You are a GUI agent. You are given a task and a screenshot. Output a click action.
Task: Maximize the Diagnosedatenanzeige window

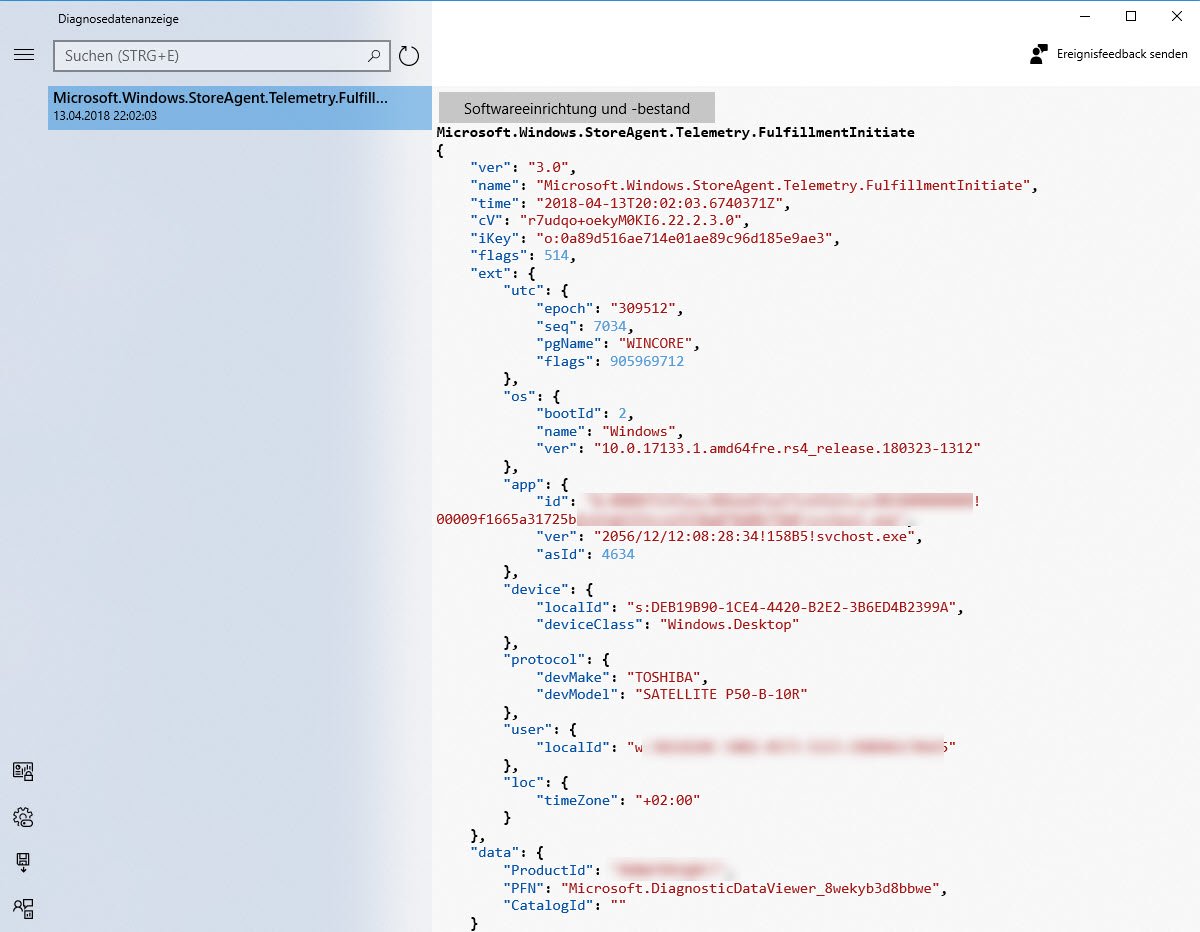(x=1131, y=16)
